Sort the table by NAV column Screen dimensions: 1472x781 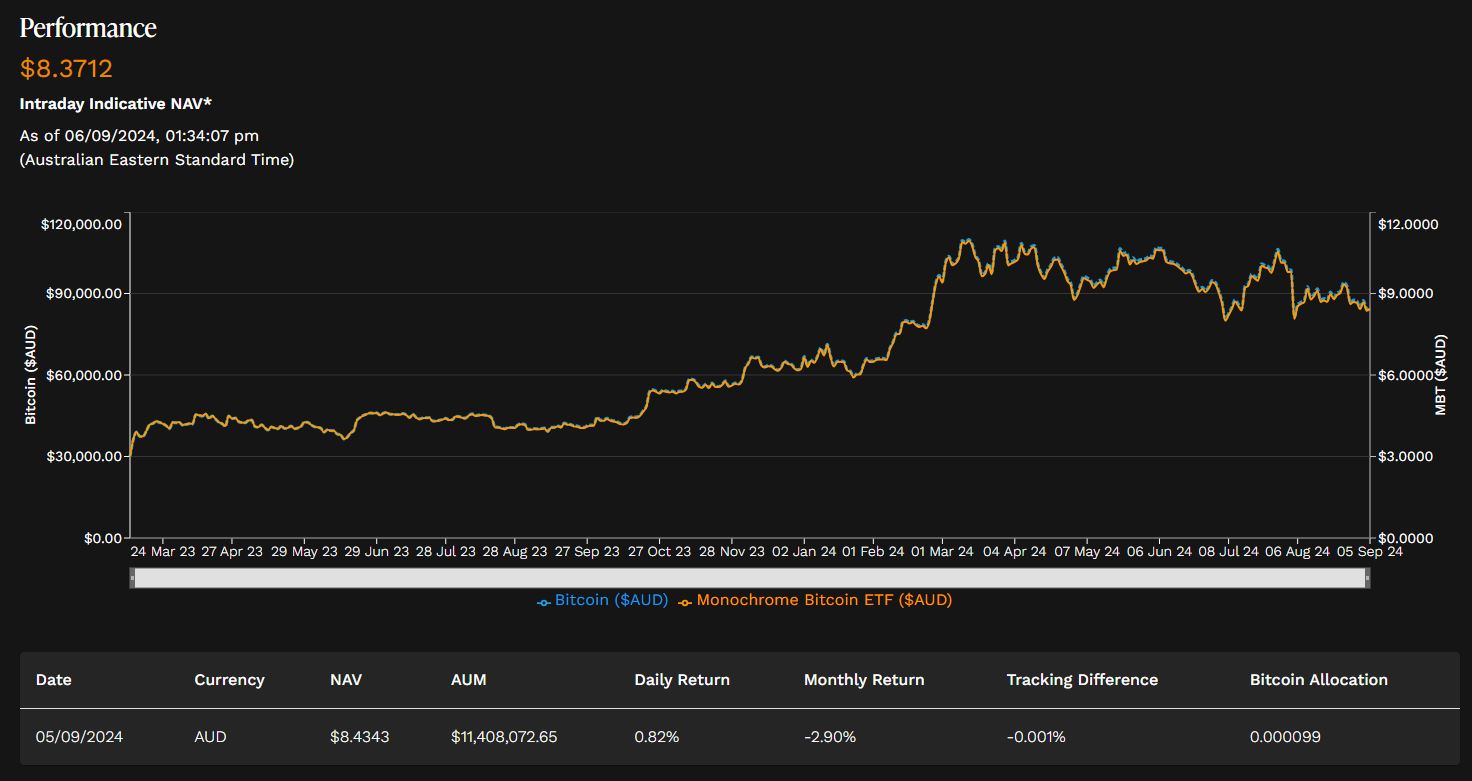pyautogui.click(x=345, y=679)
